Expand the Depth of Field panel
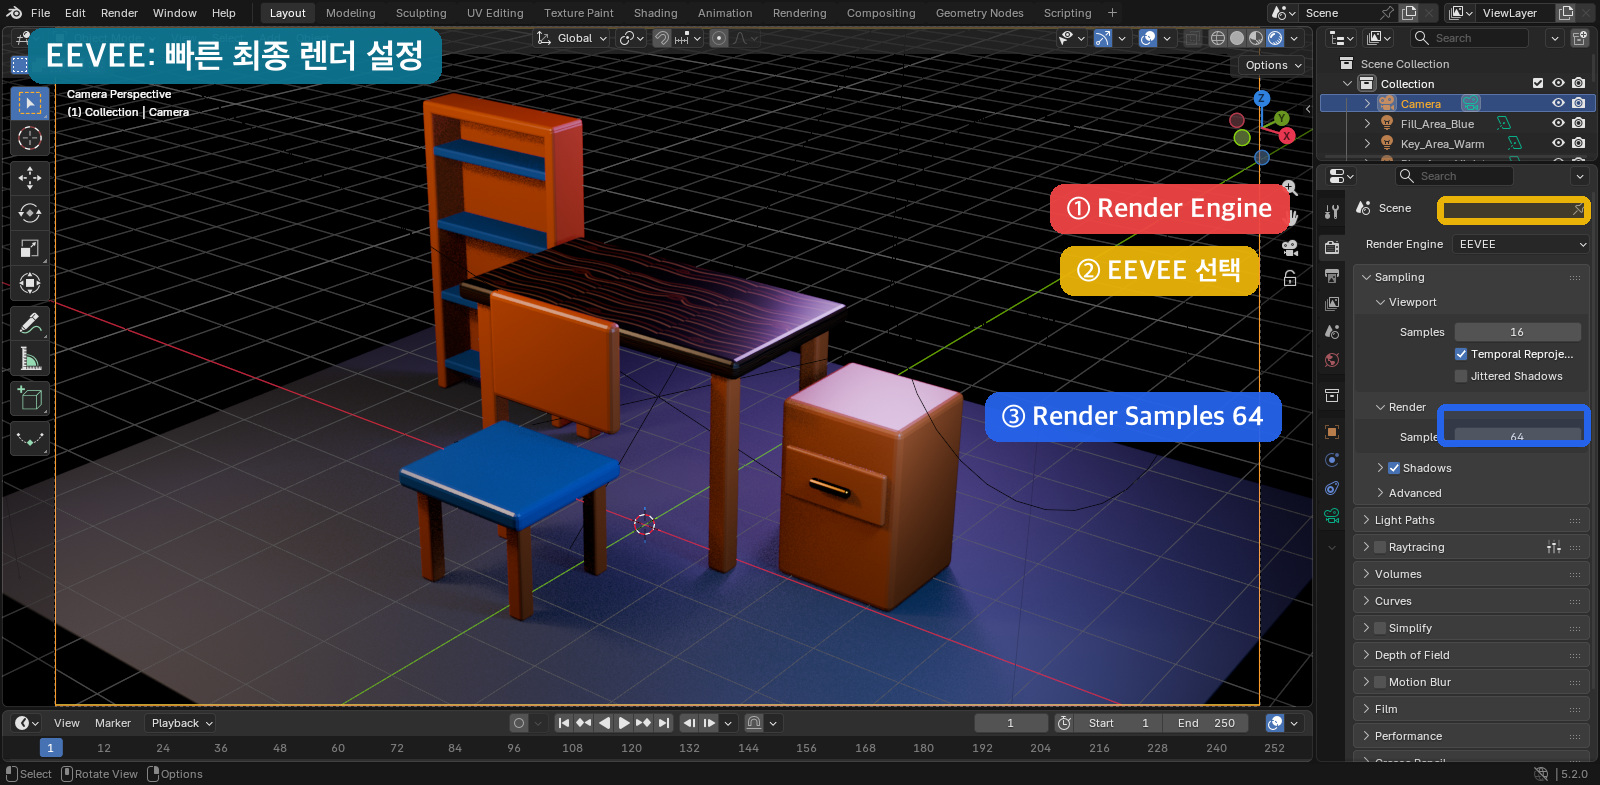 tap(1367, 655)
